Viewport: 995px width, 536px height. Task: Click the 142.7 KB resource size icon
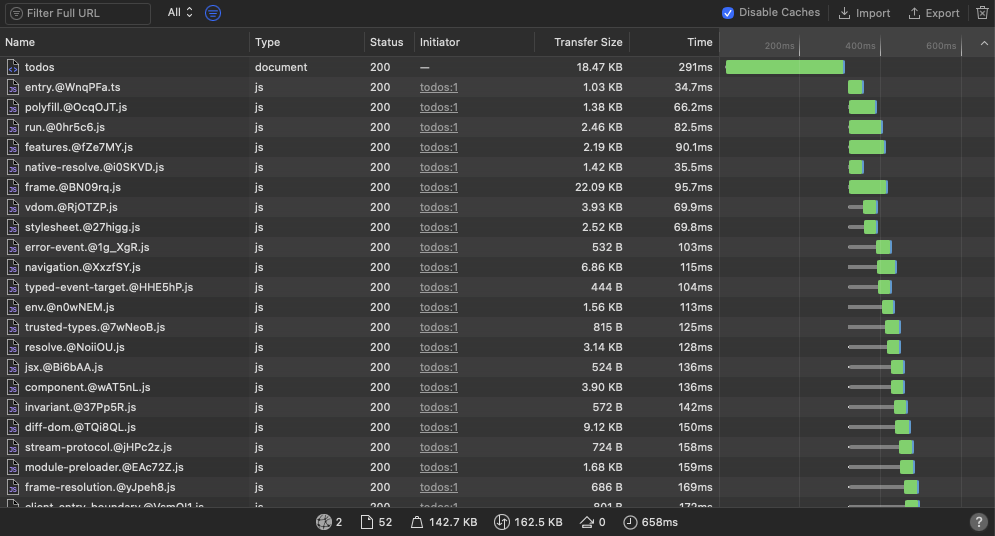416,522
